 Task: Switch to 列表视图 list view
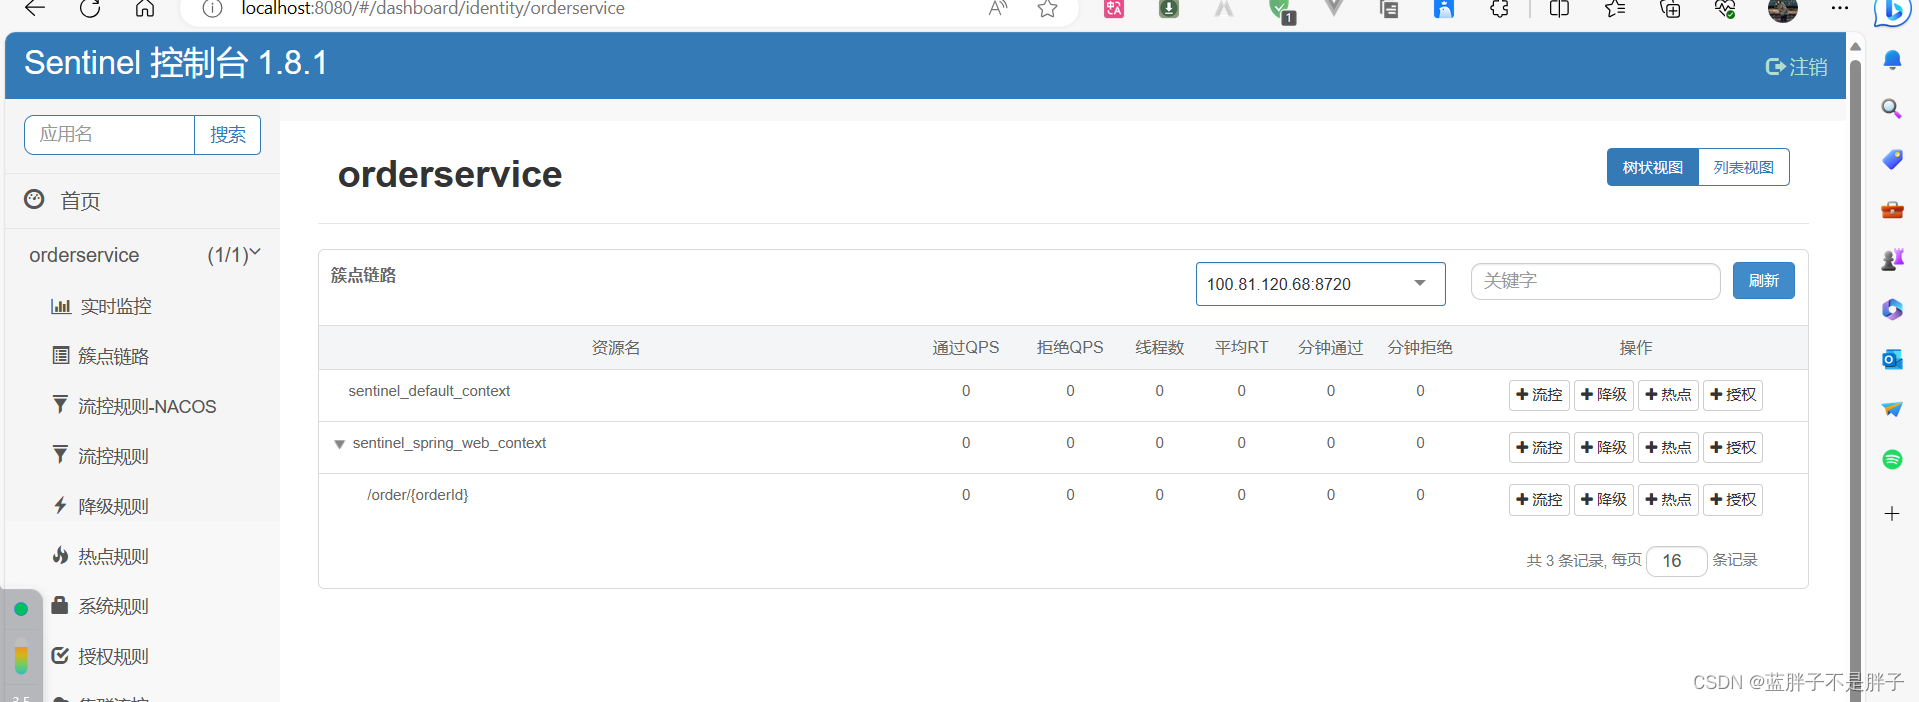click(1744, 167)
